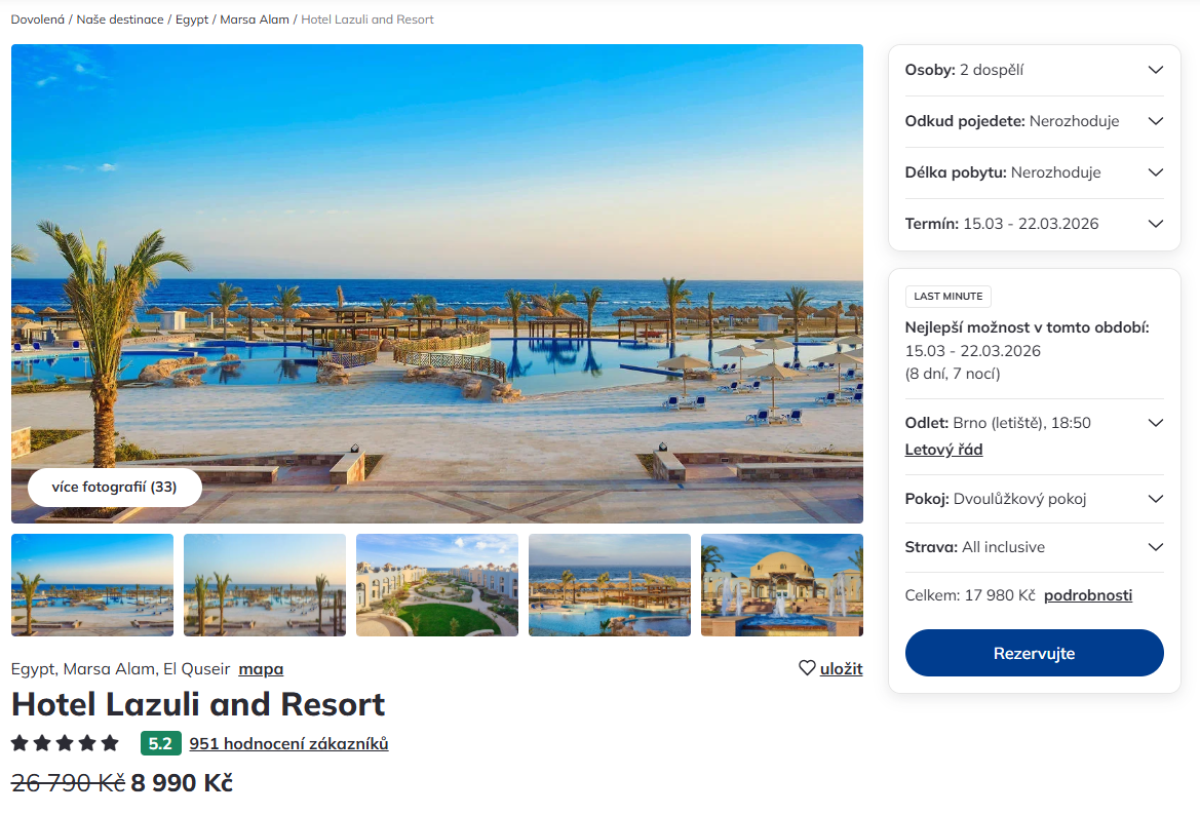Image resolution: width=1200 pixels, height=814 pixels.
Task: Open the Letový řád link
Action: (944, 450)
